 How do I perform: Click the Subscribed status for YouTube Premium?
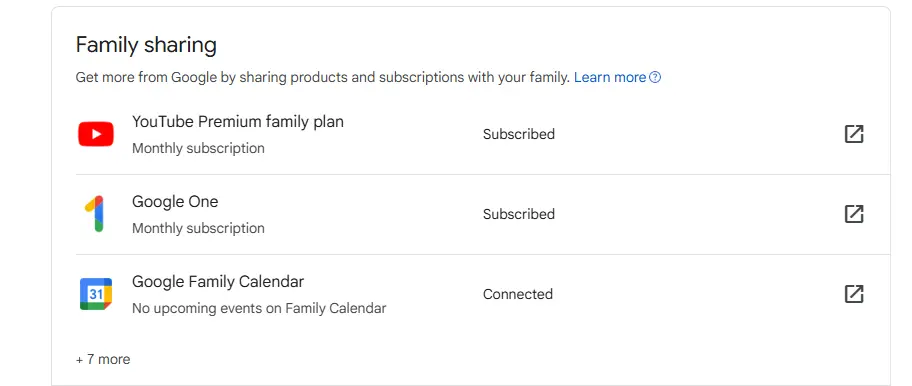tap(519, 134)
